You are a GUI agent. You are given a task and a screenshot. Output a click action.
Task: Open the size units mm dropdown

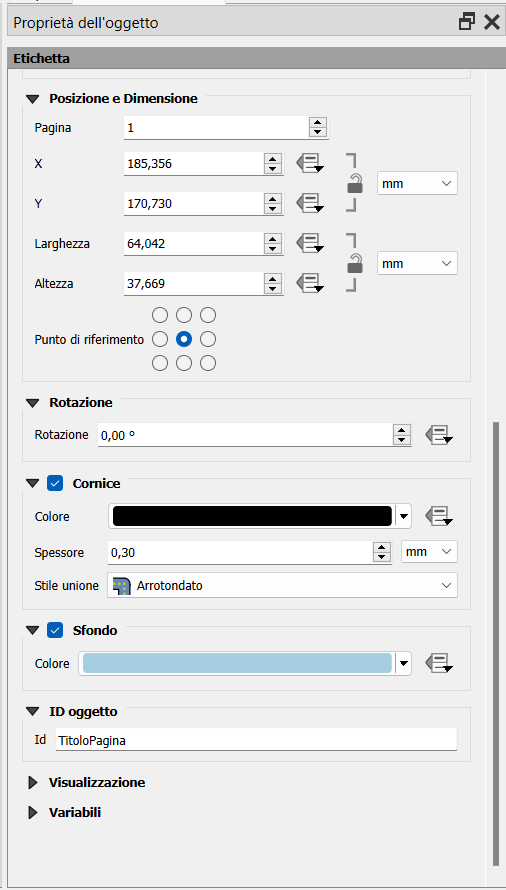click(x=417, y=263)
